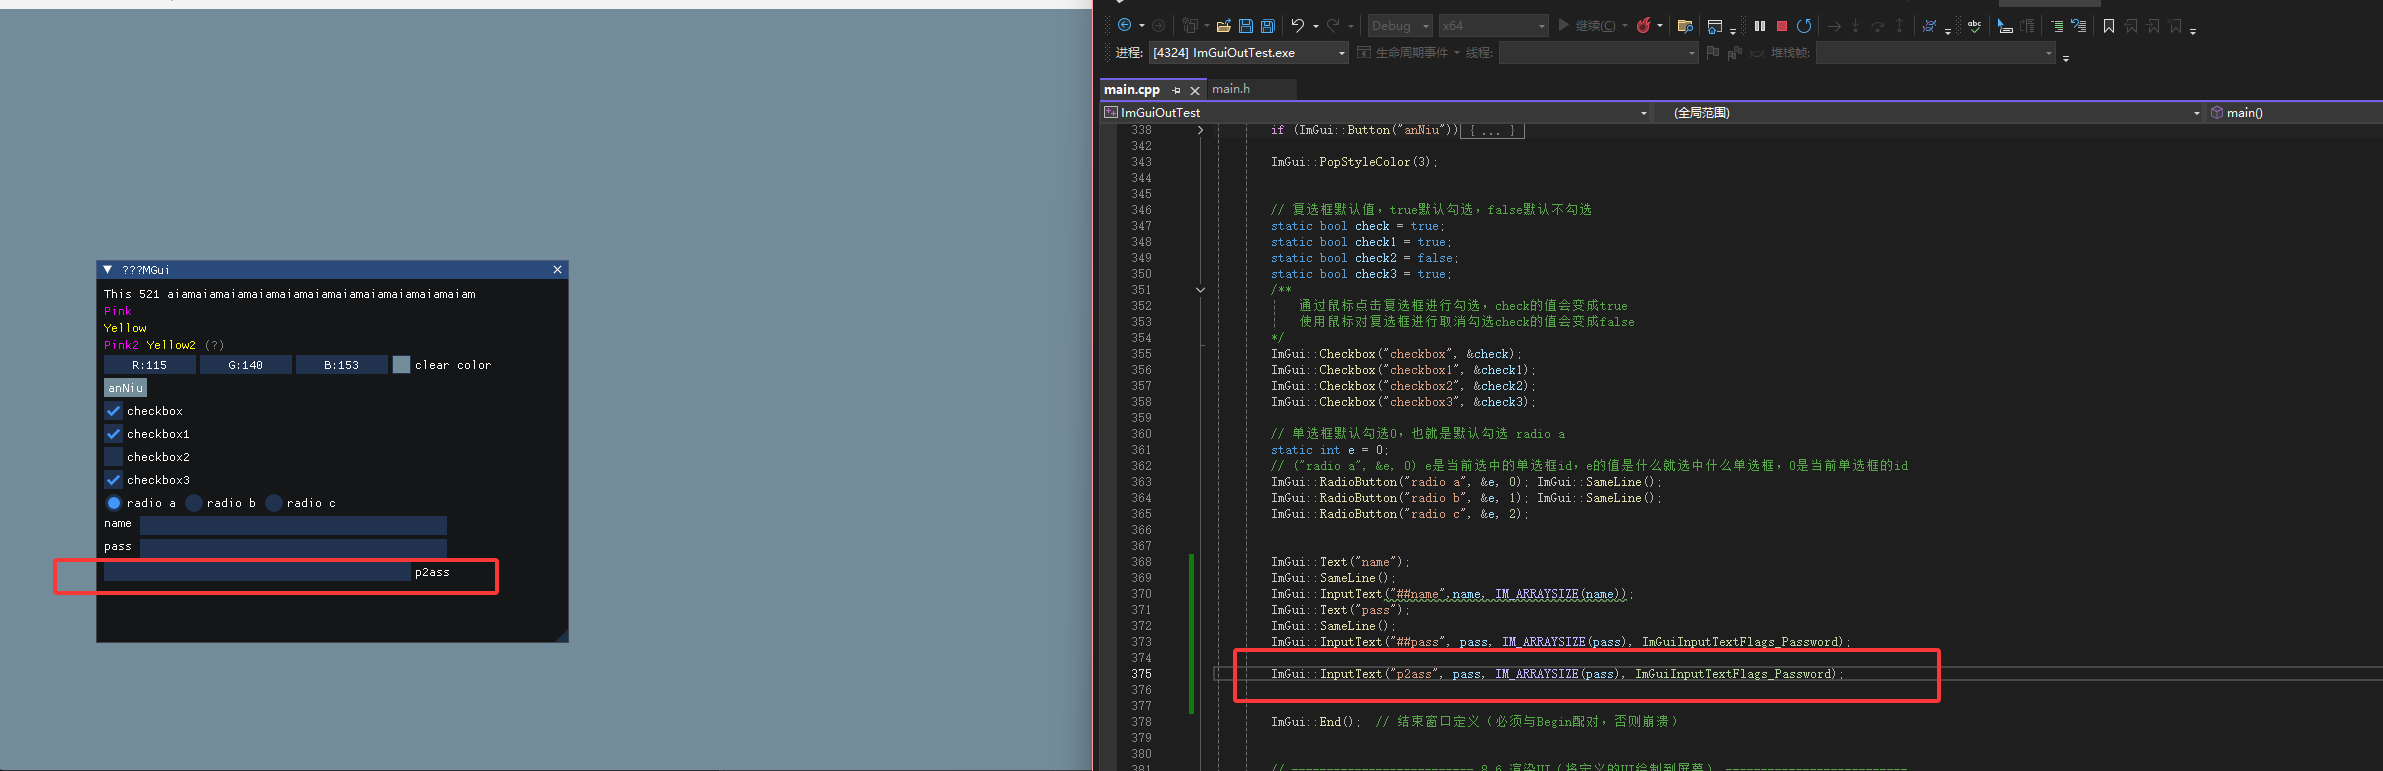Click the Save All icon
Image resolution: width=2383 pixels, height=771 pixels.
point(1268,26)
